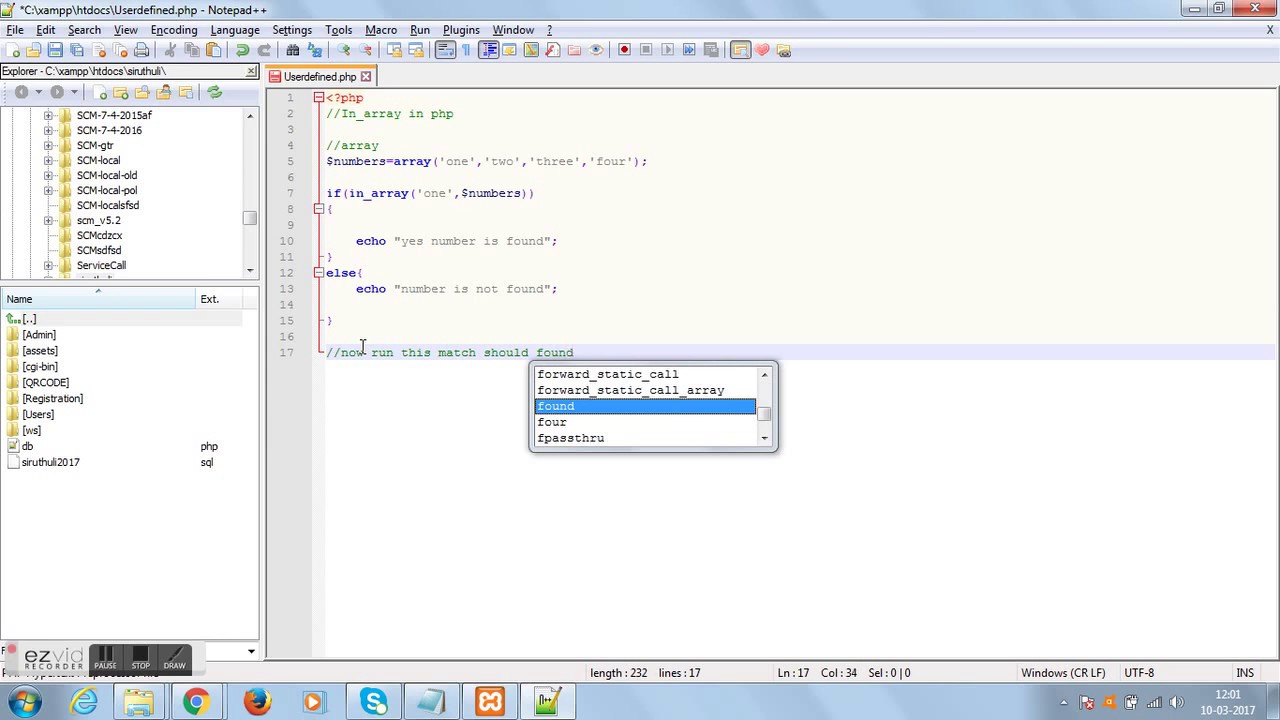The width and height of the screenshot is (1280, 720).
Task: Open Find with binoculars icon
Action: [293, 50]
